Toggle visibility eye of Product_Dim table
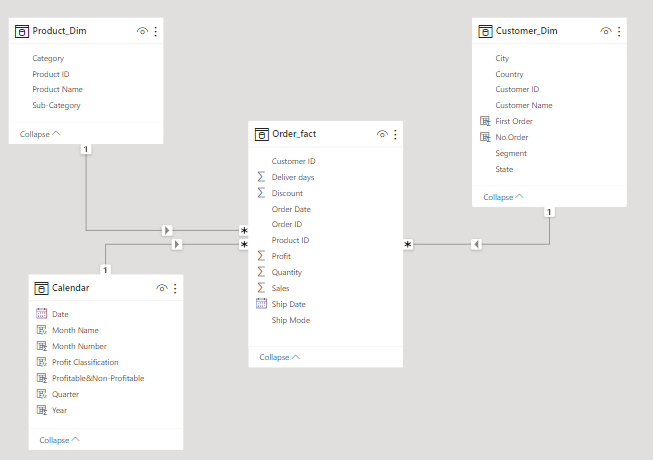The height and width of the screenshot is (460, 653). pyautogui.click(x=142, y=31)
